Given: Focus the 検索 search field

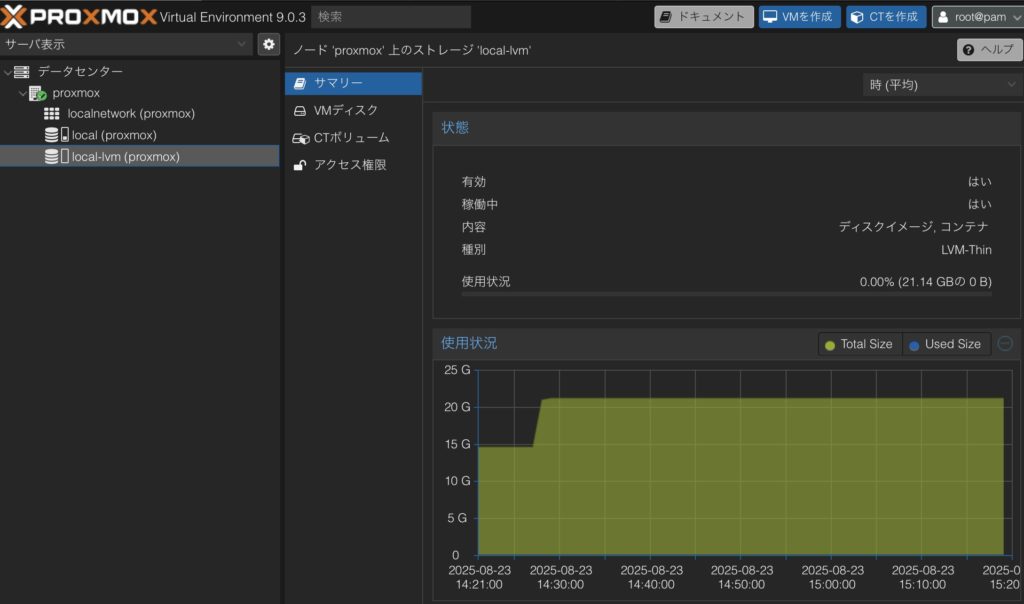Looking at the screenshot, I should pyautogui.click(x=391, y=17).
